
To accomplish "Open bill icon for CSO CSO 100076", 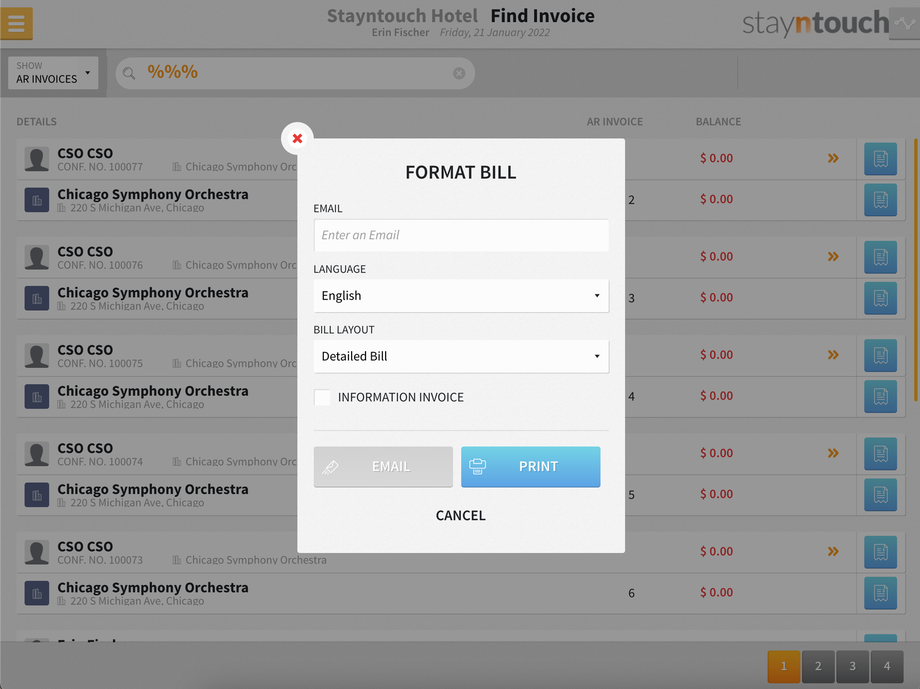I will 880,257.
